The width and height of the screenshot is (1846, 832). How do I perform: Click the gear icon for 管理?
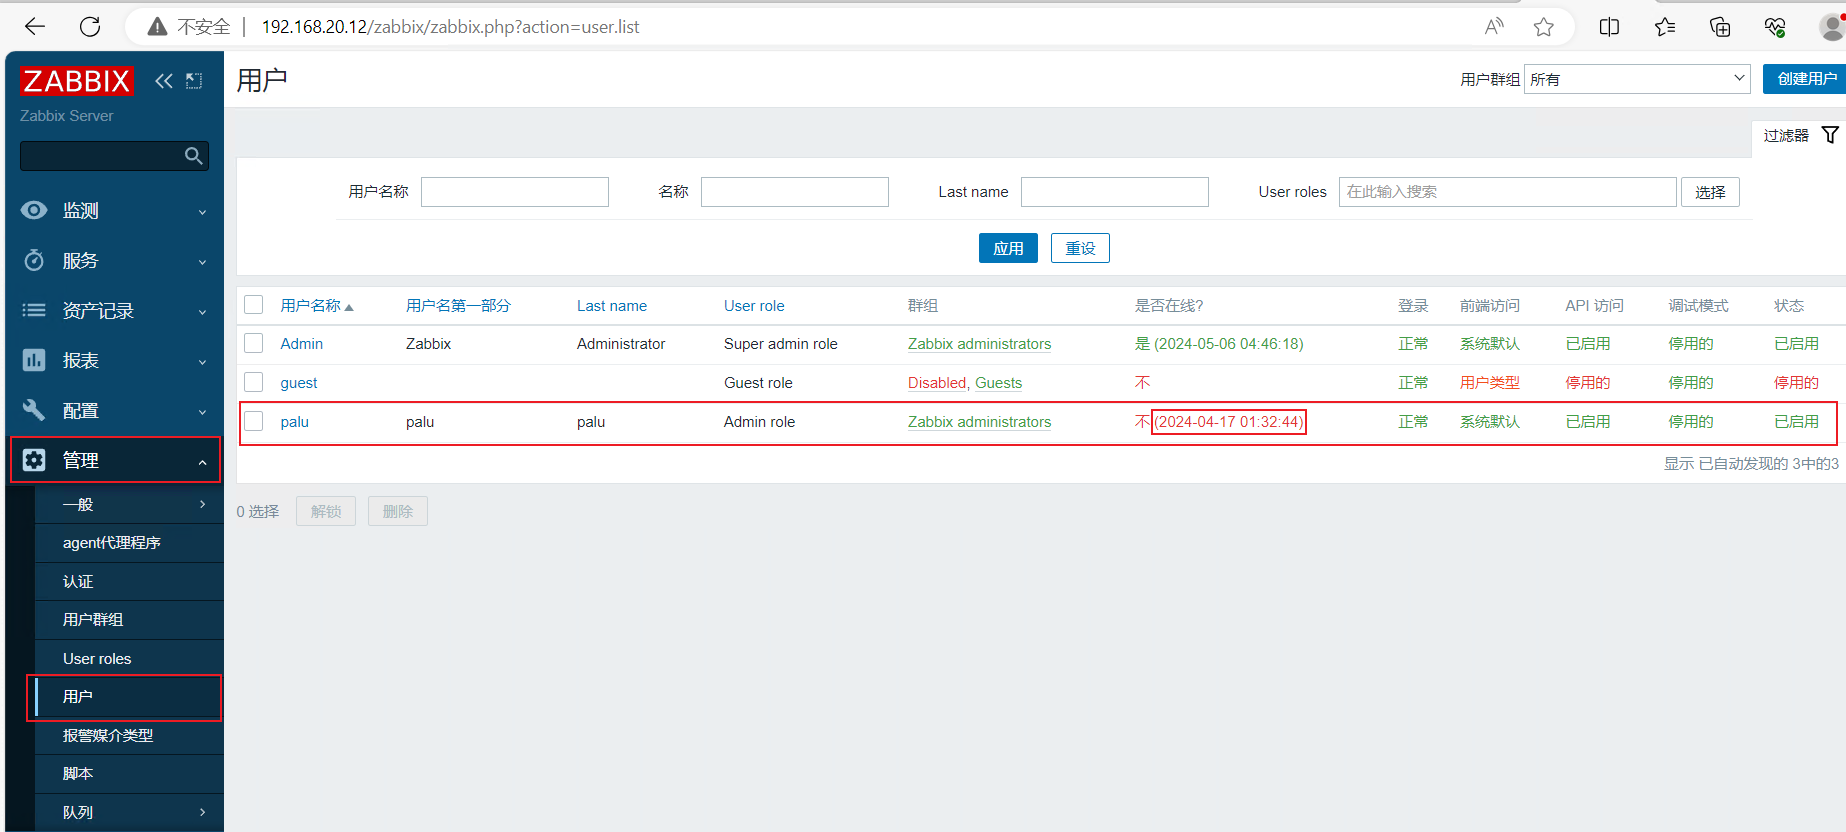[34, 460]
